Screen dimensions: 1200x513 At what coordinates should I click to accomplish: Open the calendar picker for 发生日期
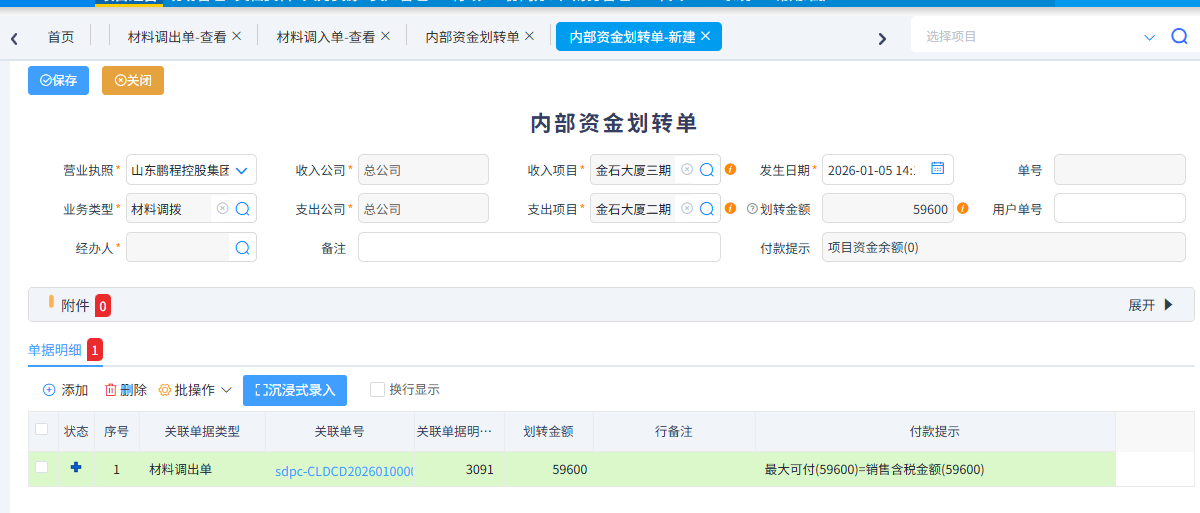[x=937, y=169]
